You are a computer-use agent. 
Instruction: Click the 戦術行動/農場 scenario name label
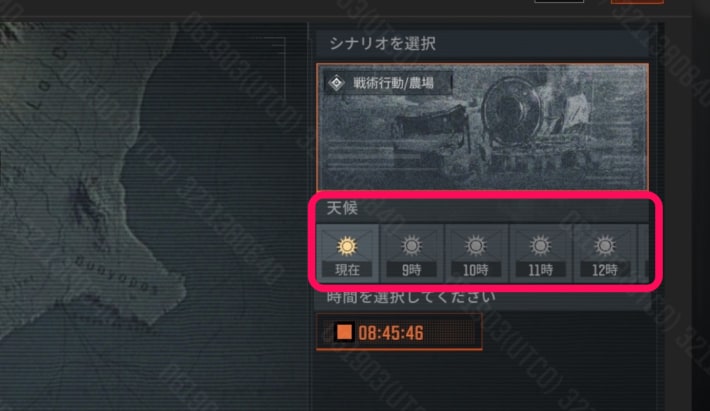[393, 83]
